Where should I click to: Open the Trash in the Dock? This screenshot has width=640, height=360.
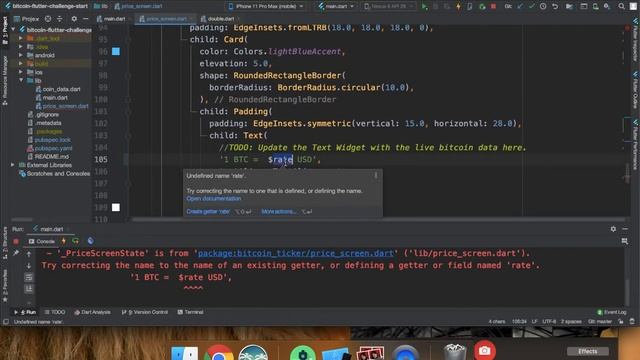(x=454, y=352)
